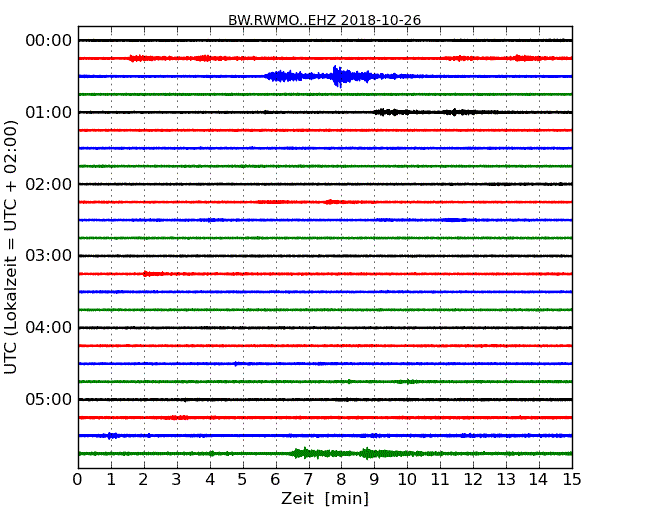
Task: Click the x-axis tick label 0
Action: point(78,480)
